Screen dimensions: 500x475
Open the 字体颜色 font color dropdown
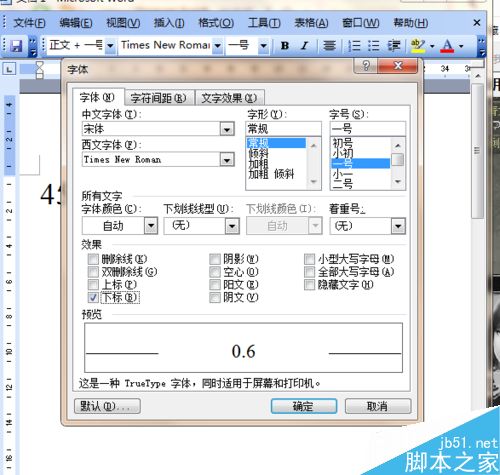[x=151, y=226]
